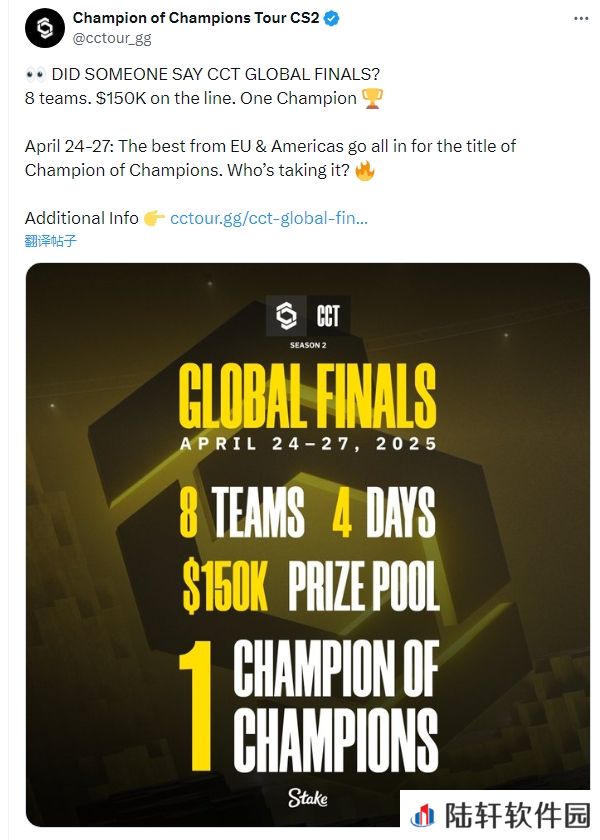Click the 8 TEAMS text on poster
600x840 pixels.
[x=242, y=512]
